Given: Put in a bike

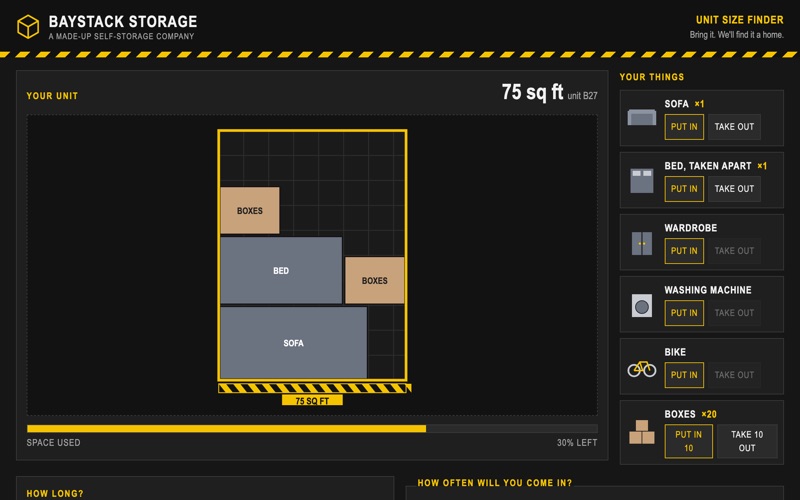Looking at the screenshot, I should [684, 375].
